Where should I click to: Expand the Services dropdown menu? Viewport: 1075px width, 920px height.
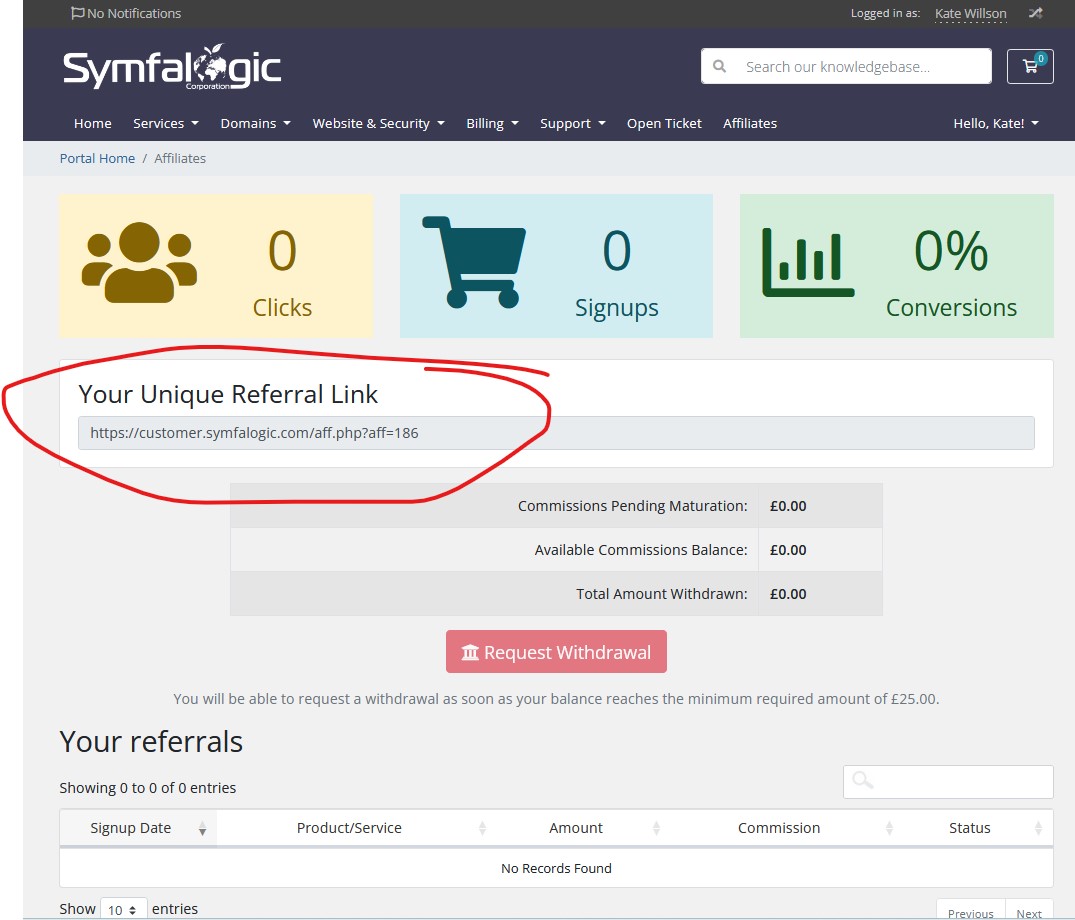pos(166,123)
